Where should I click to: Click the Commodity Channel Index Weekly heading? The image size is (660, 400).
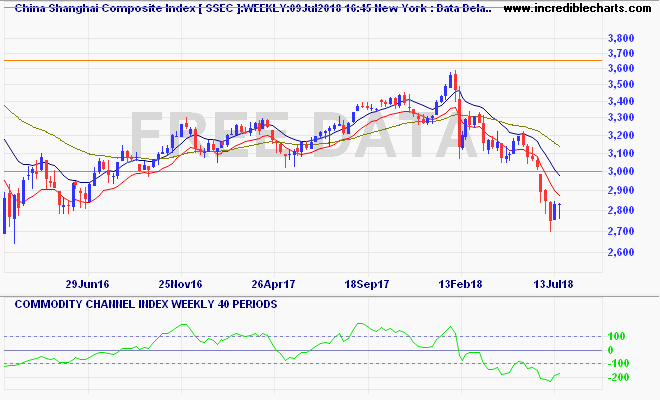pyautogui.click(x=127, y=303)
